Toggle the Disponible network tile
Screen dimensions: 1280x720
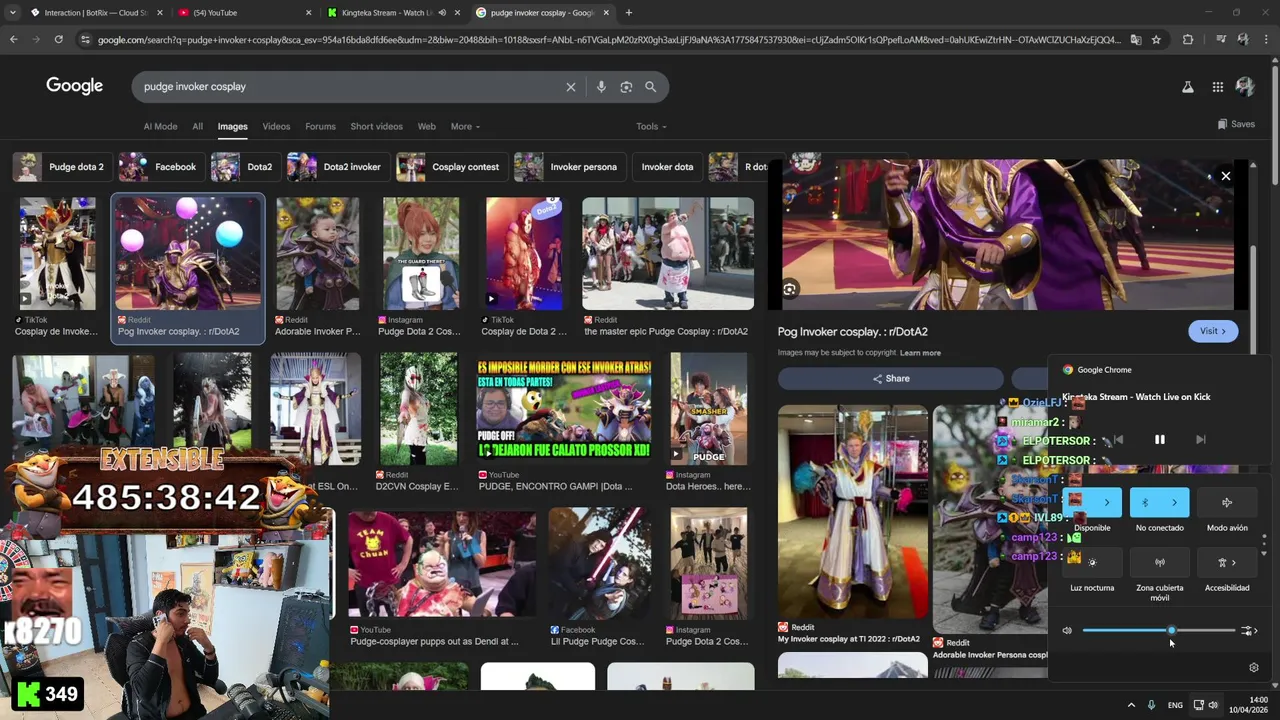coord(1077,503)
